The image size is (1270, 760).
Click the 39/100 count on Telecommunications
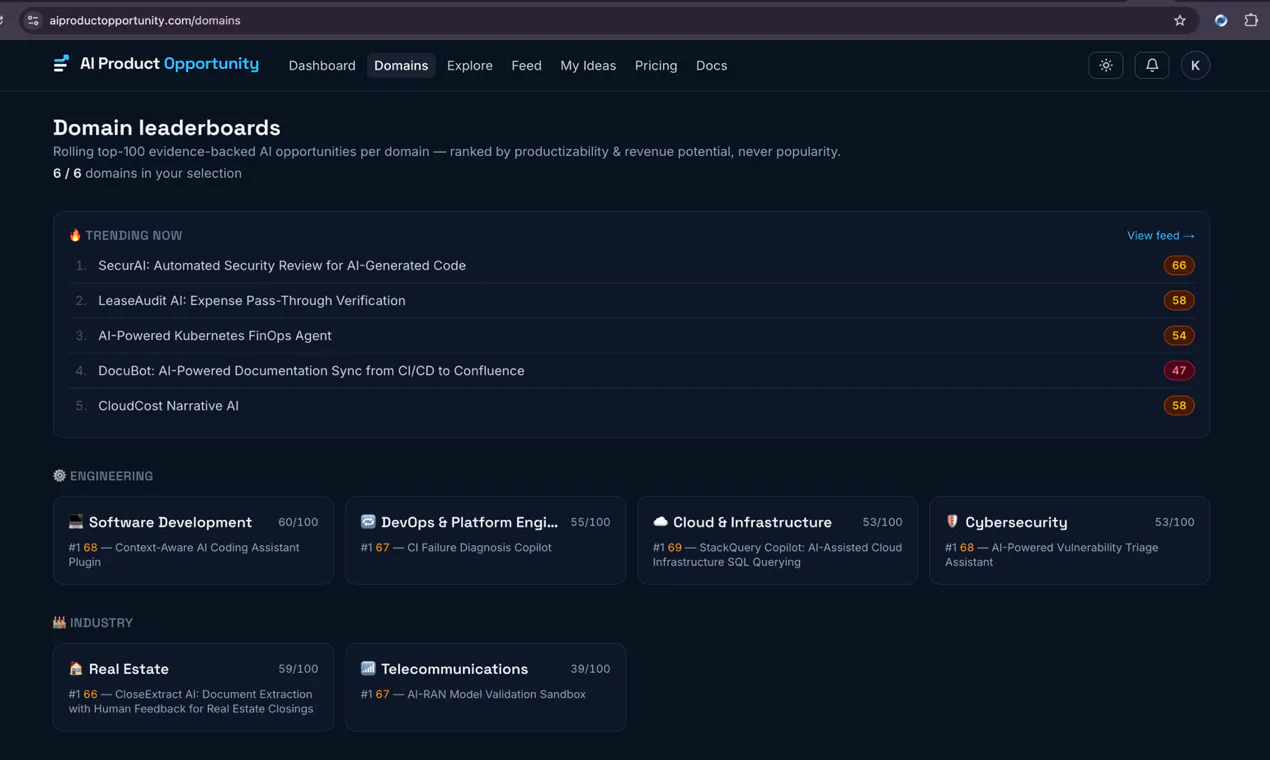(x=590, y=668)
